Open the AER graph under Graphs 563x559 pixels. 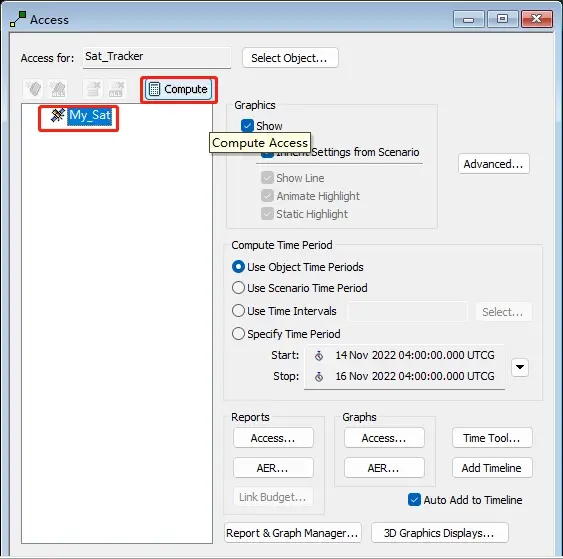click(384, 468)
